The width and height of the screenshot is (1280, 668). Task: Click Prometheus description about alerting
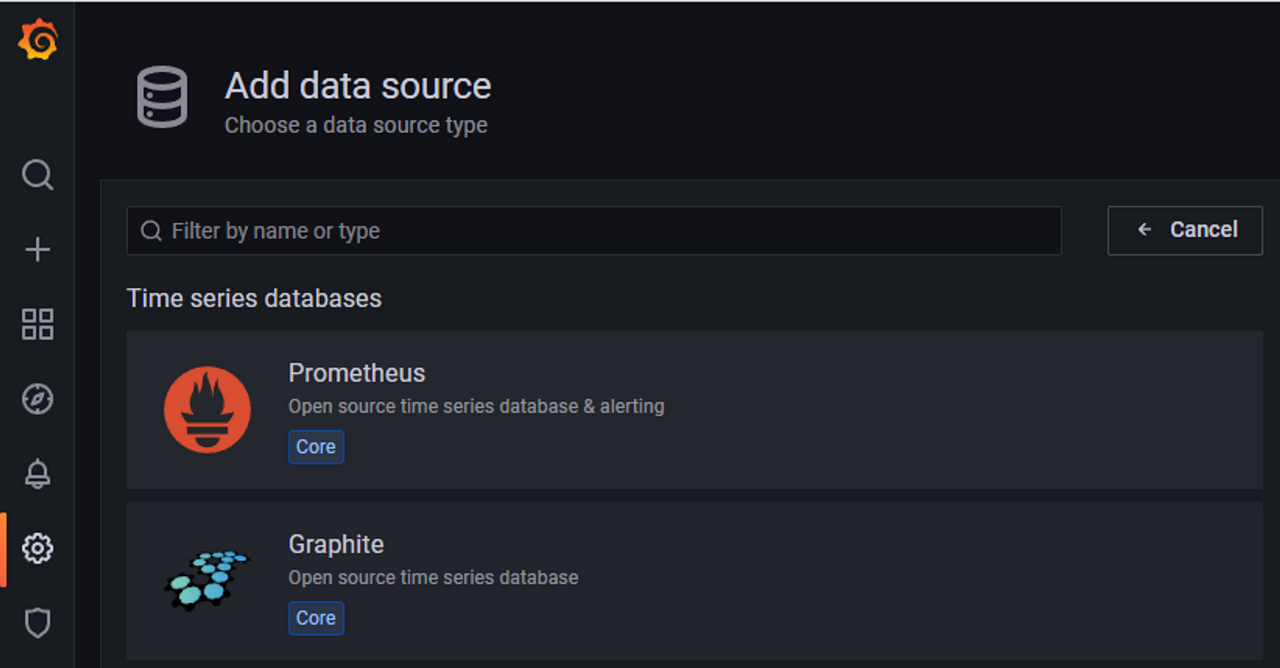click(x=476, y=407)
